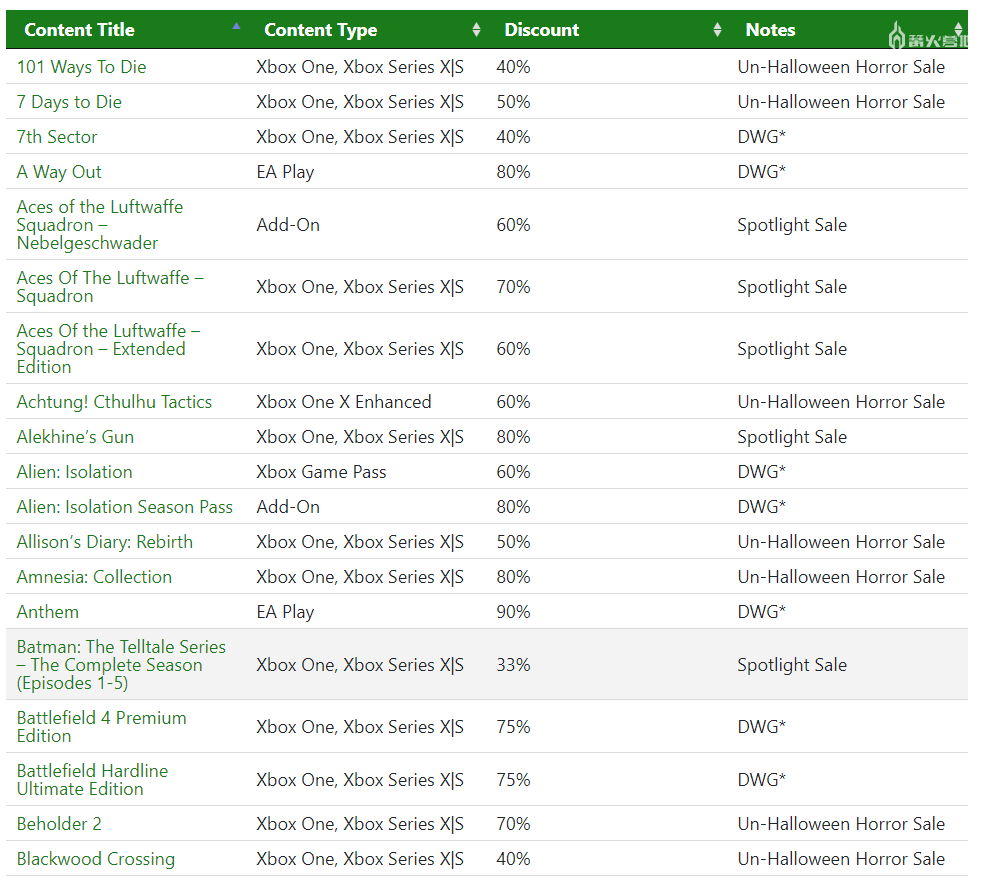Select Xbox Game Pass content type cell

pos(321,472)
